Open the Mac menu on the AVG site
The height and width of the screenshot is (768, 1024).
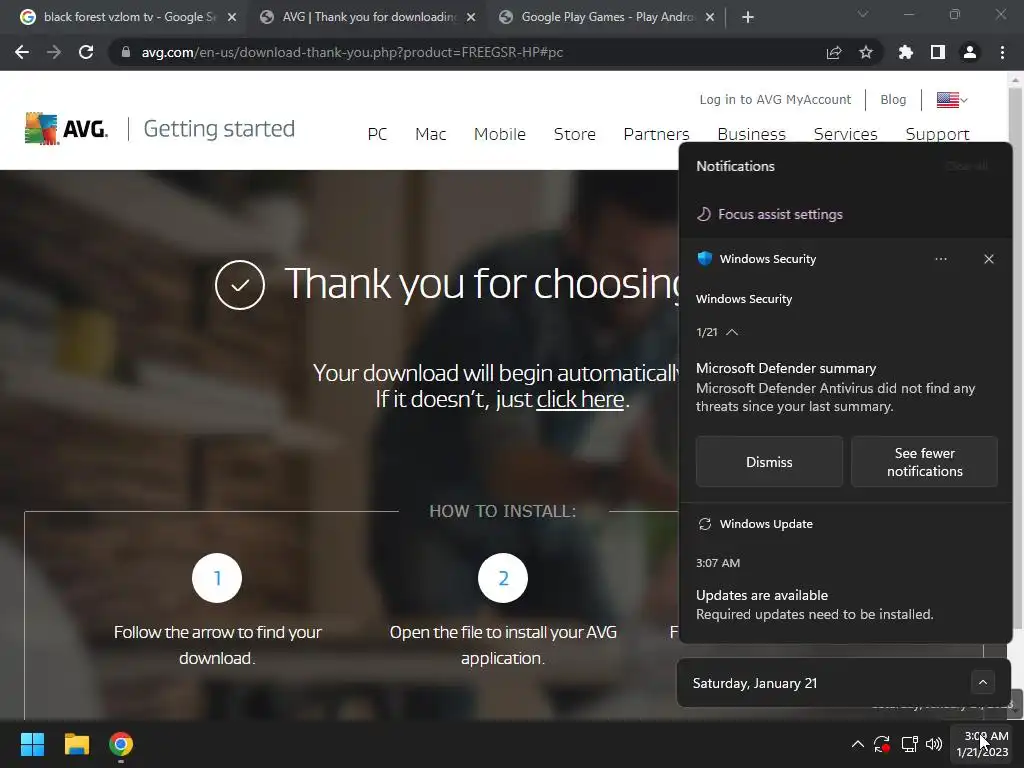pyautogui.click(x=430, y=134)
